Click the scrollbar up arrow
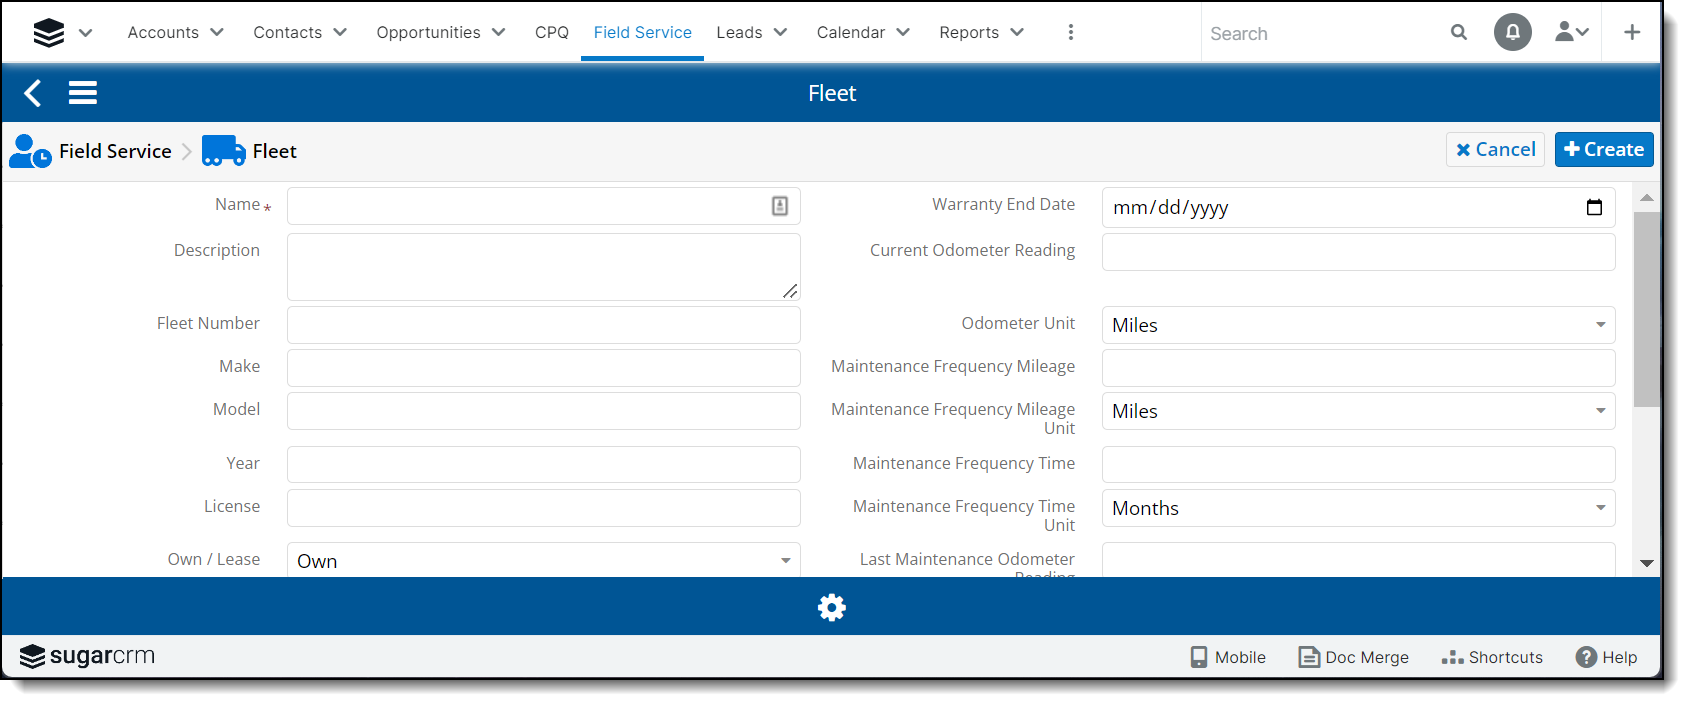The image size is (1689, 705). (x=1646, y=197)
